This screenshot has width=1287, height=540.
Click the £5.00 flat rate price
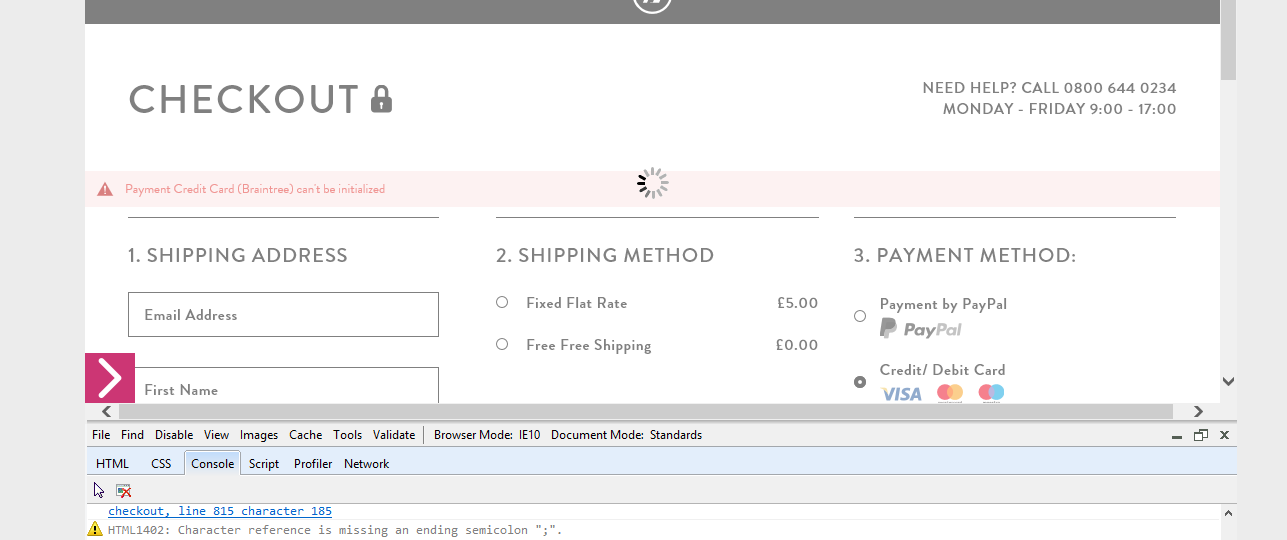pyautogui.click(x=797, y=303)
